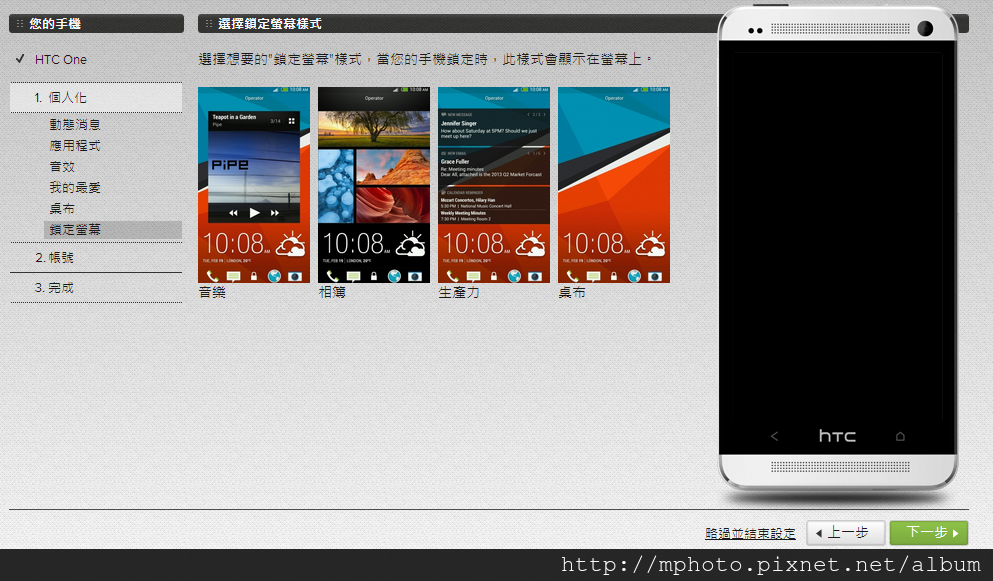Select the 音樂 lock screen style thumbnail
The image size is (993, 581).
[254, 185]
